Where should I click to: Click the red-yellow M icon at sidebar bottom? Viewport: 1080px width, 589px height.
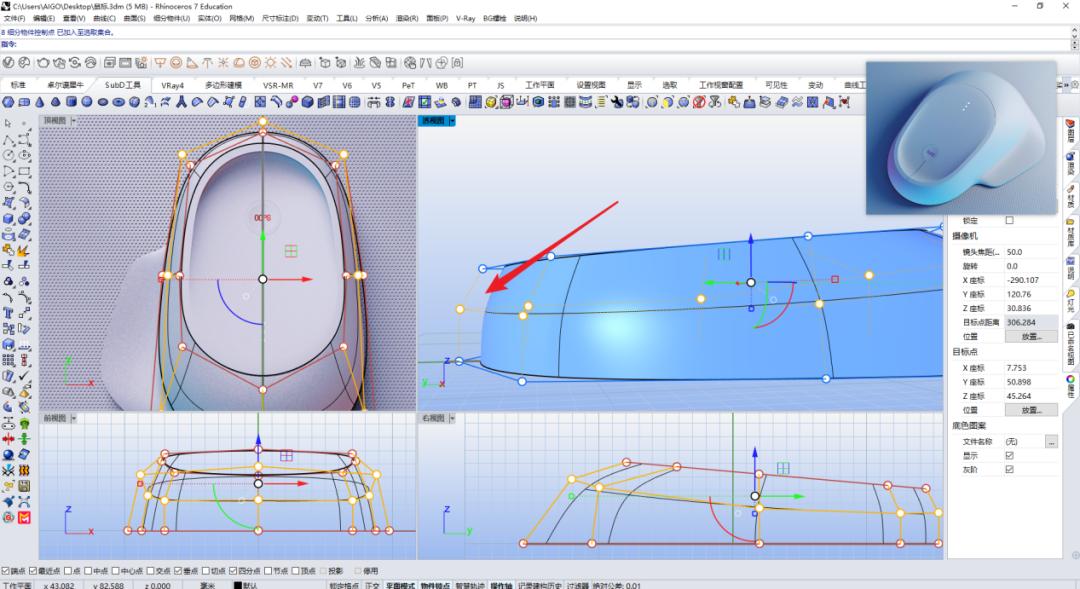pyautogui.click(x=24, y=517)
